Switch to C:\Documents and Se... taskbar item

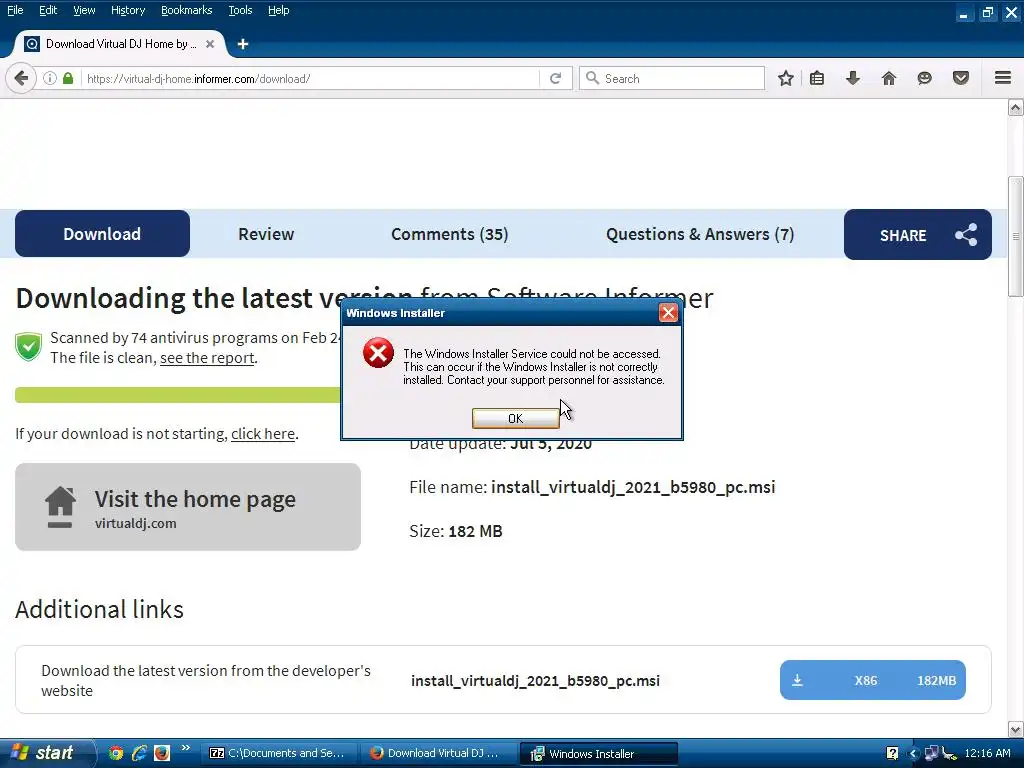tap(279, 753)
